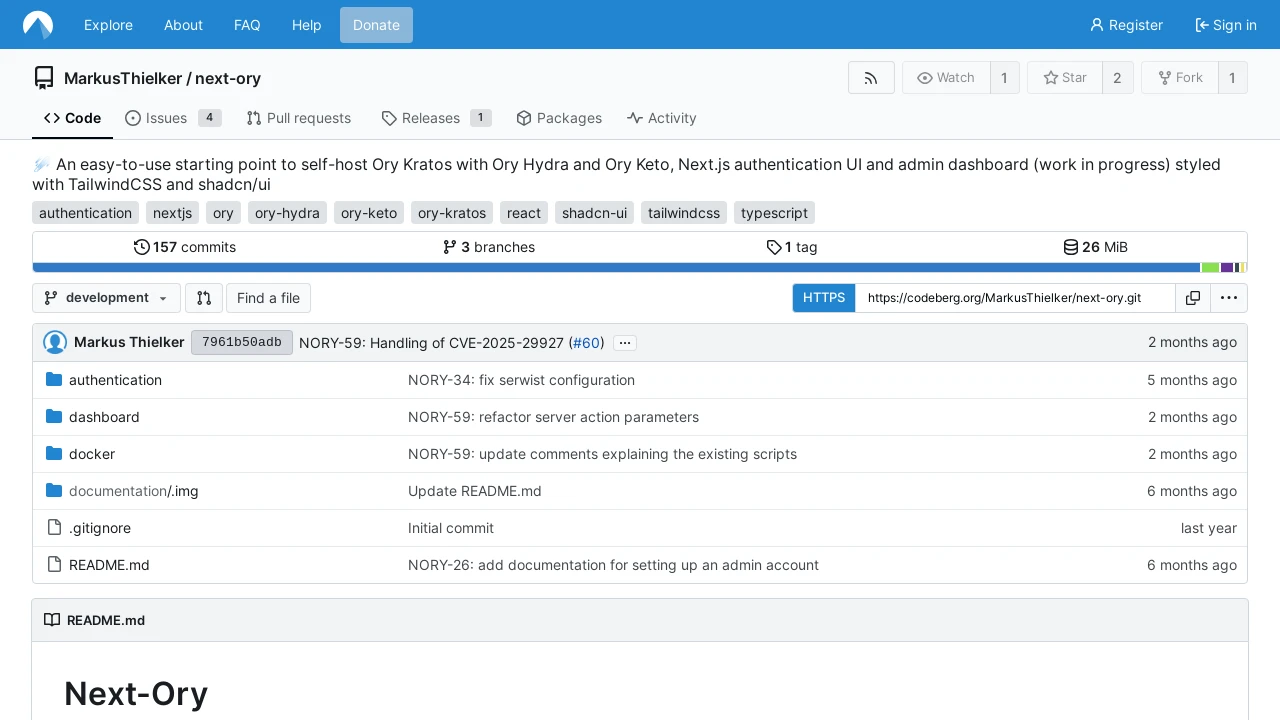Viewport: 1280px width, 720px height.
Task: Open the development branch dropdown
Action: (x=107, y=298)
